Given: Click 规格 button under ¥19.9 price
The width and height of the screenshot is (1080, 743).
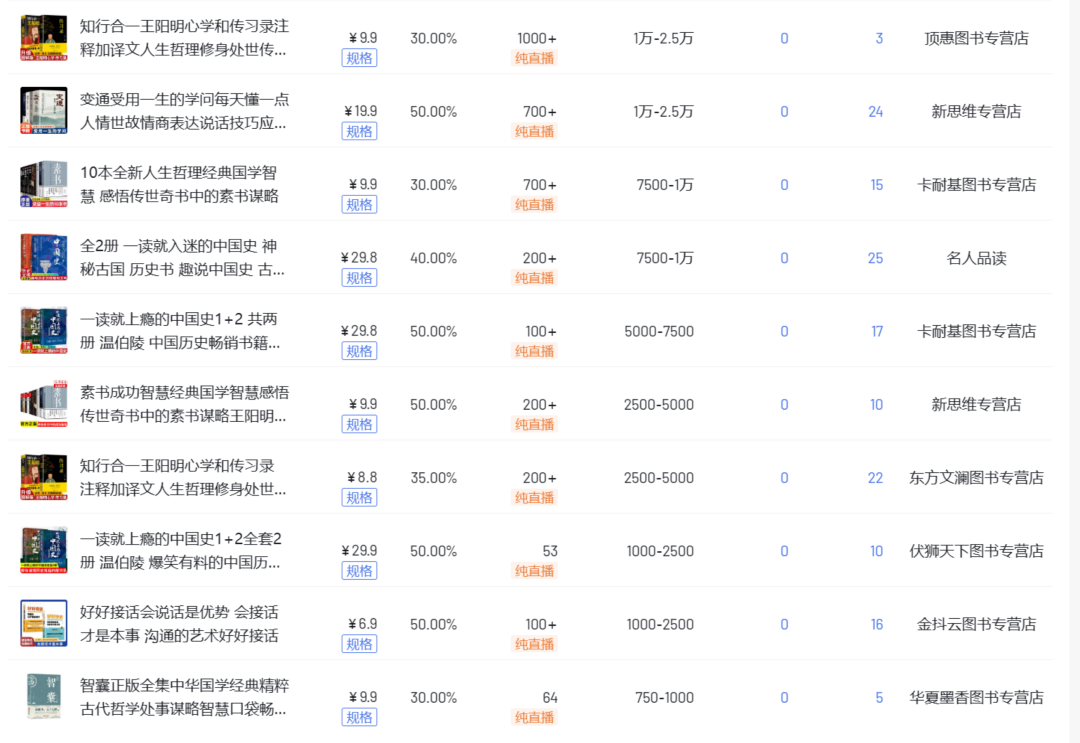Looking at the screenshot, I should coord(360,132).
